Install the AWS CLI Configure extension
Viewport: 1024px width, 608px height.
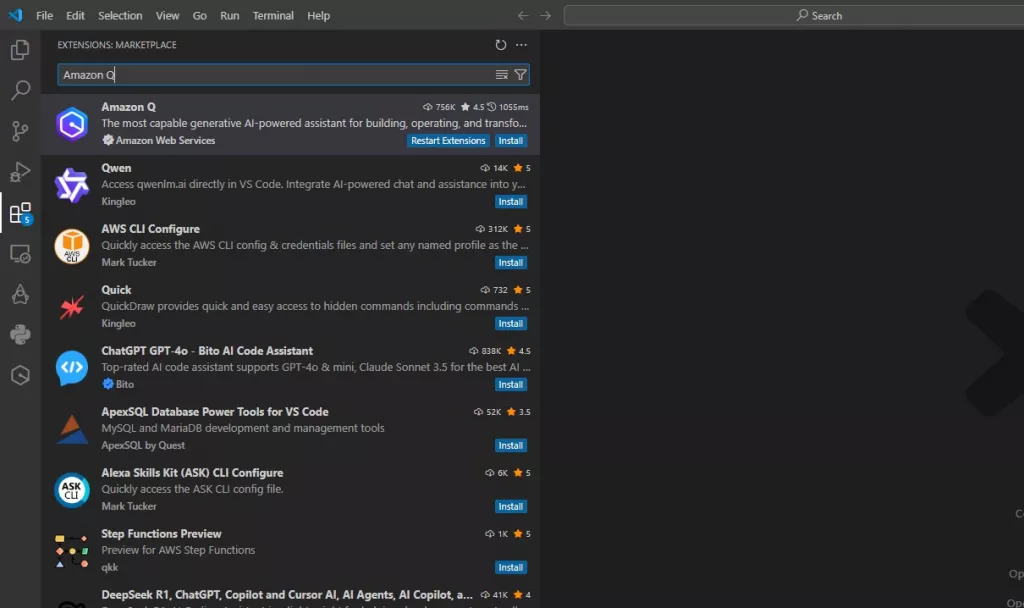click(x=511, y=263)
